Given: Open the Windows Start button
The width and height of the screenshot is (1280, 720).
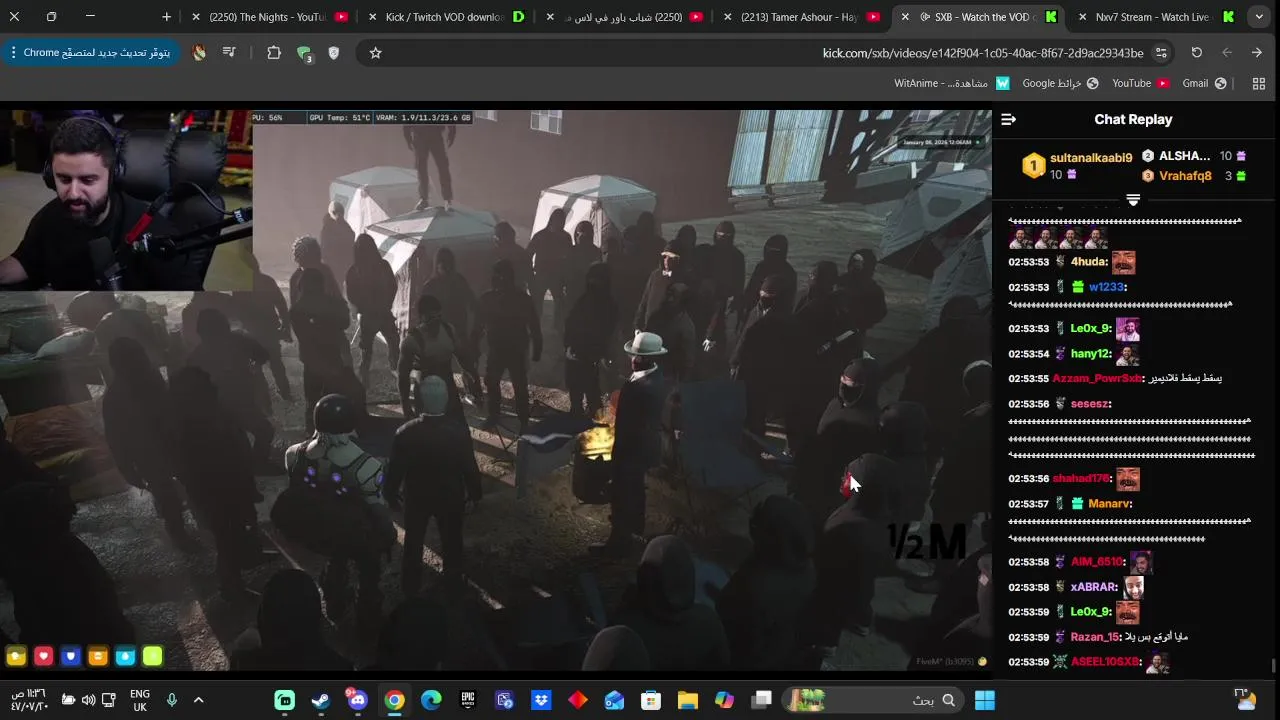Looking at the screenshot, I should pos(985,700).
